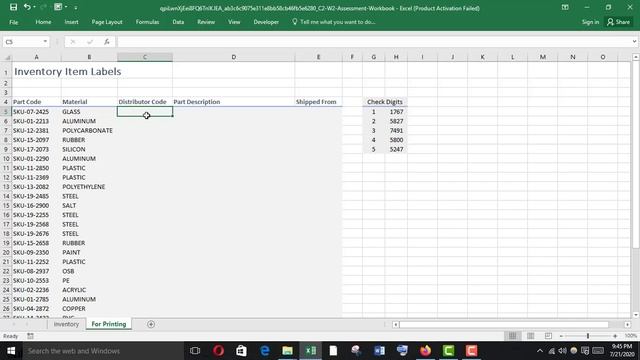
Task: Click the check digit value 7491
Action: [396, 131]
